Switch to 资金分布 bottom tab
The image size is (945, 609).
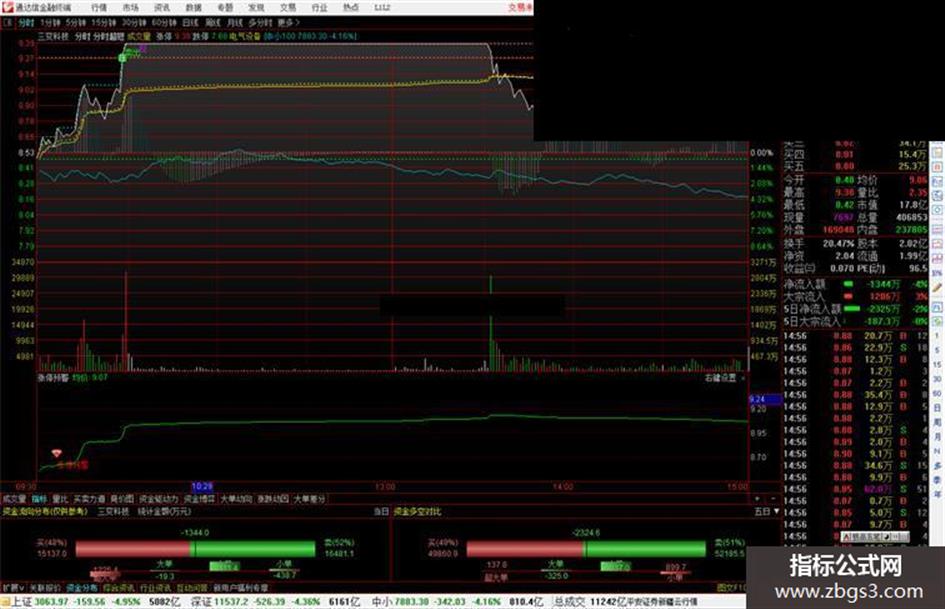click(82, 587)
